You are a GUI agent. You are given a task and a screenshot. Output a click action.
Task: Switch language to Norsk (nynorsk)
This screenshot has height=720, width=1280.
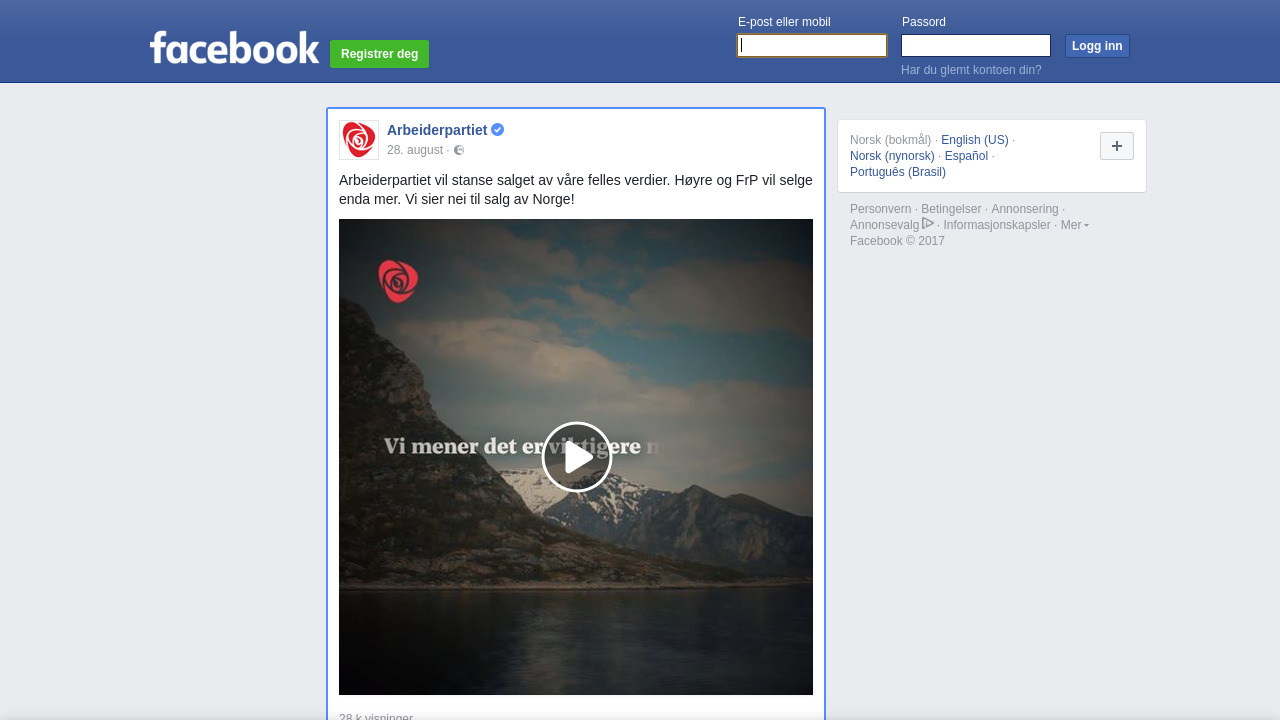[x=892, y=156]
